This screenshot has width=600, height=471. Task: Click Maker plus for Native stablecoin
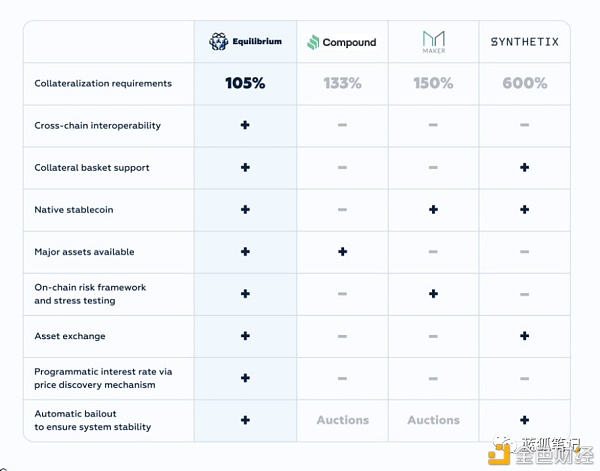(x=434, y=209)
